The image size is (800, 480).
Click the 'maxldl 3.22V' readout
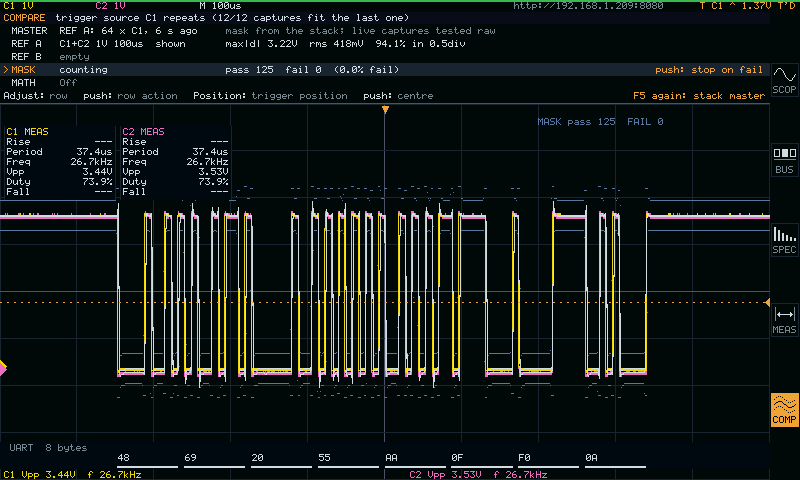coord(261,44)
